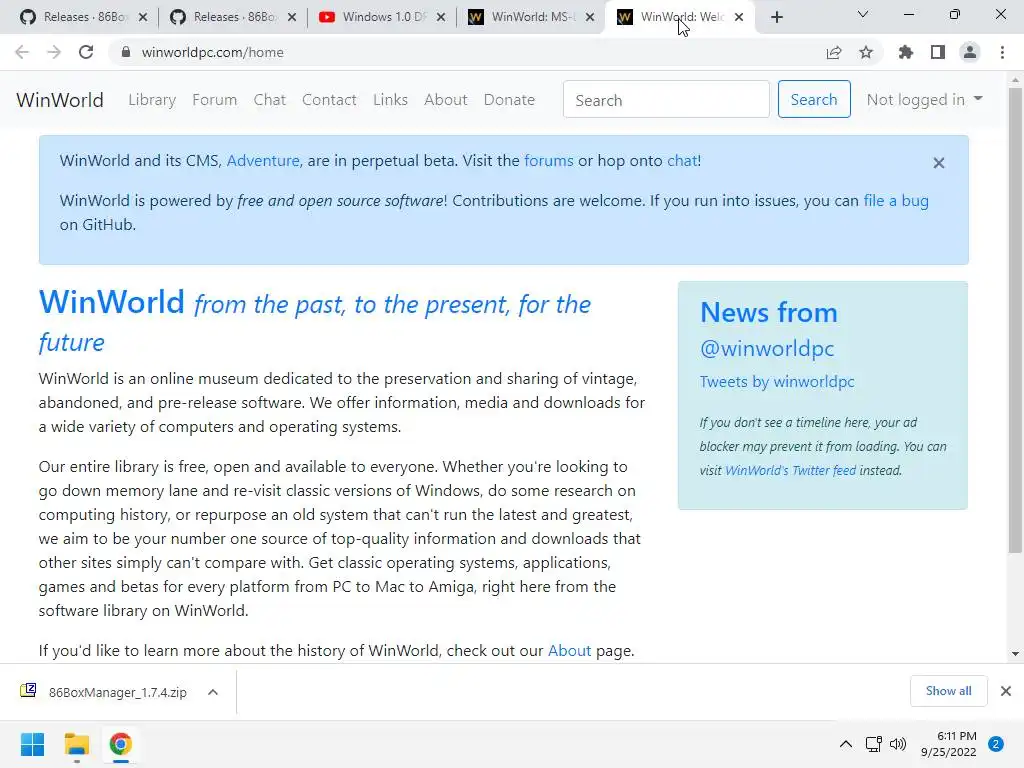
Task: Open the Chrome three-dot menu
Action: click(x=1002, y=52)
